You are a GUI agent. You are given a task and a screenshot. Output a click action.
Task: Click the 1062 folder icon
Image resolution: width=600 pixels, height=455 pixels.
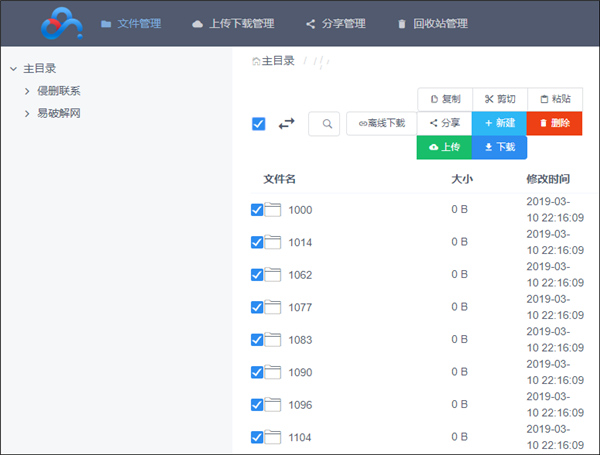coord(273,275)
